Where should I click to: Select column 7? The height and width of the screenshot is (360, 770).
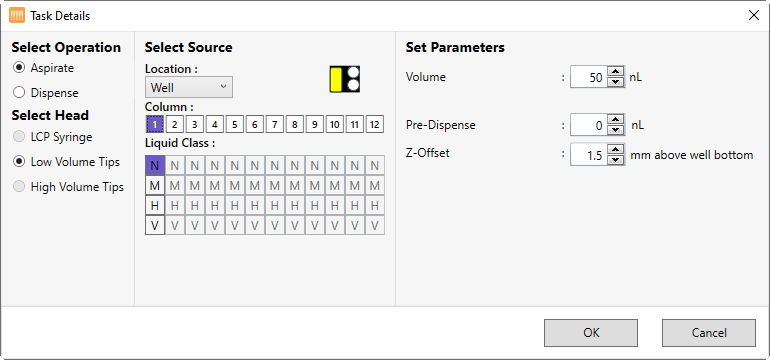point(275,125)
